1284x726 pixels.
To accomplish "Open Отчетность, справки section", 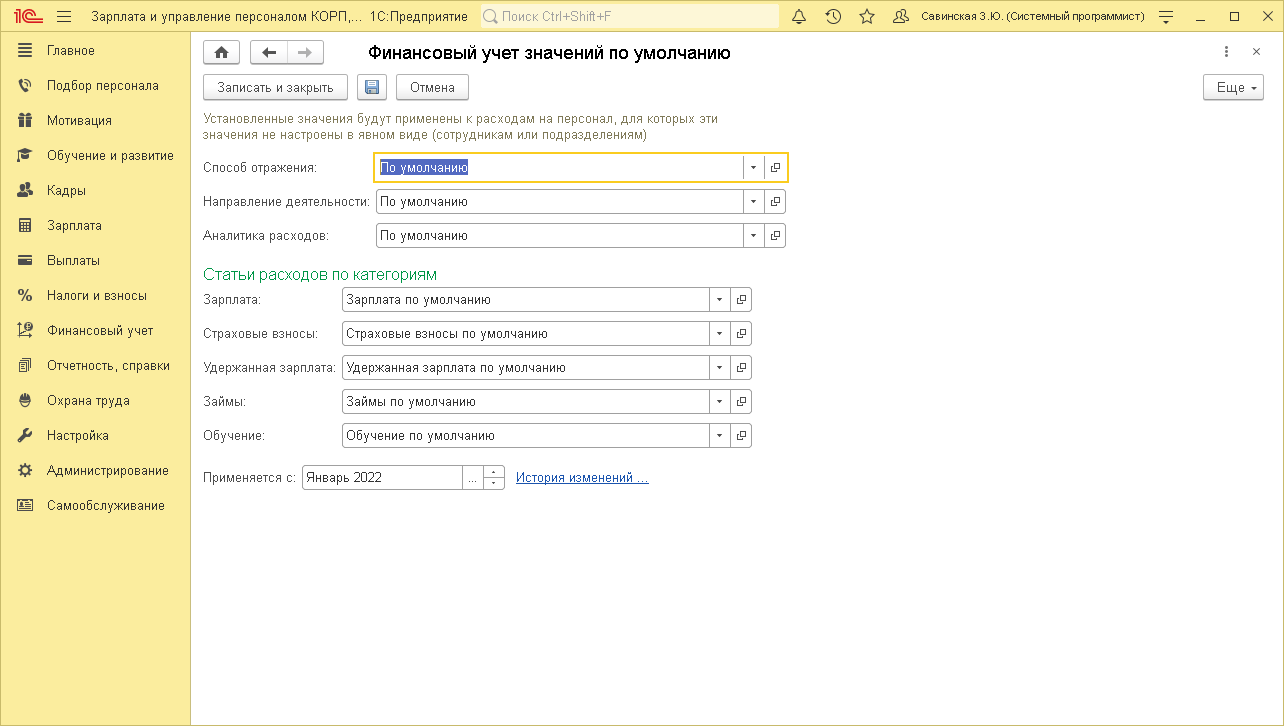I will click(95, 366).
